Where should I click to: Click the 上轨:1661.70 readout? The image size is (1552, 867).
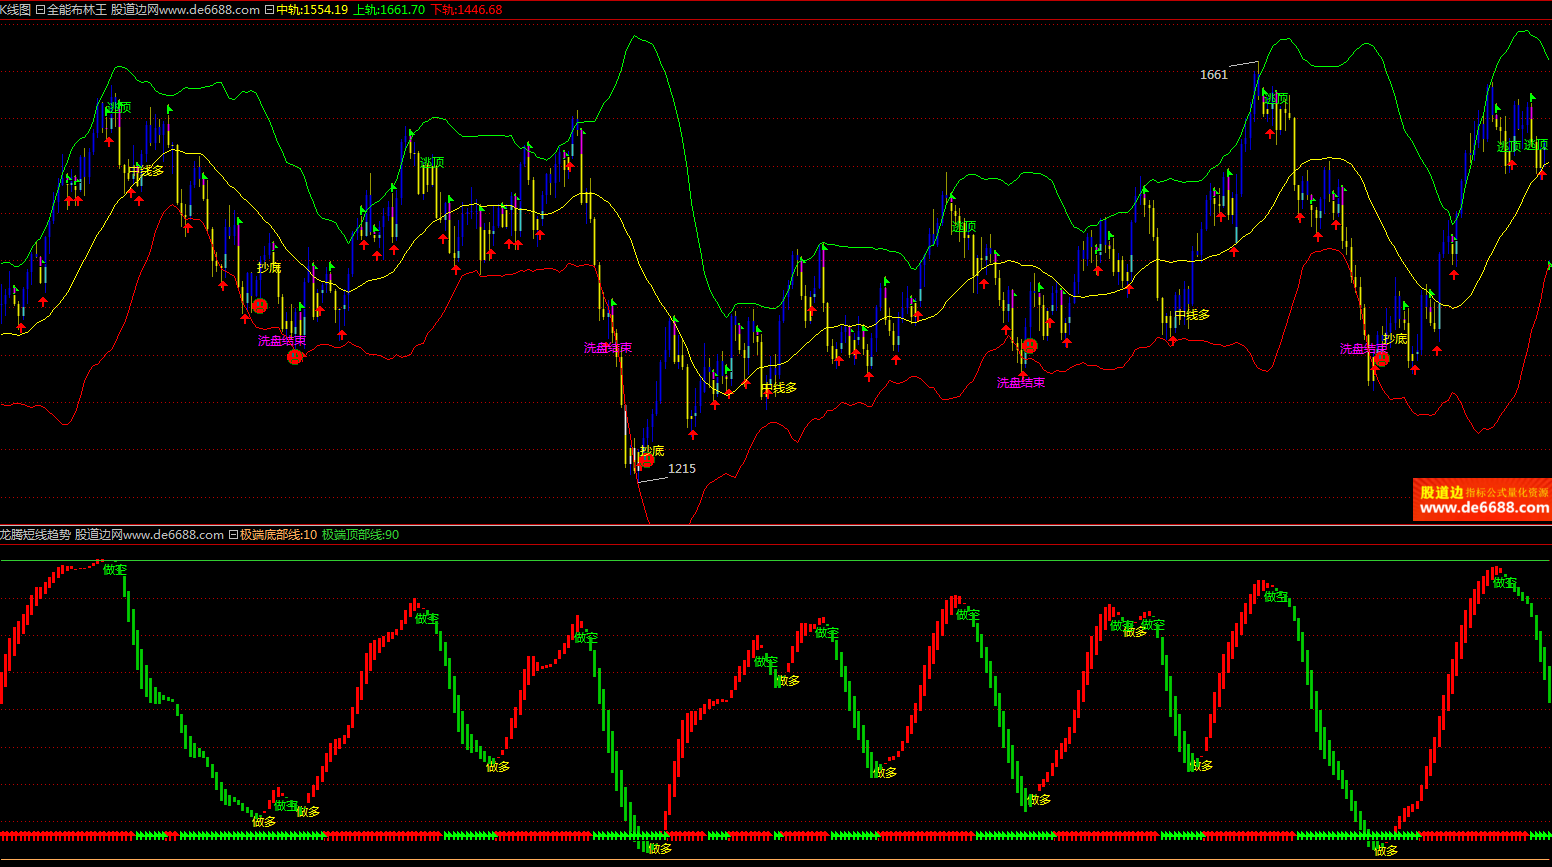(x=389, y=9)
